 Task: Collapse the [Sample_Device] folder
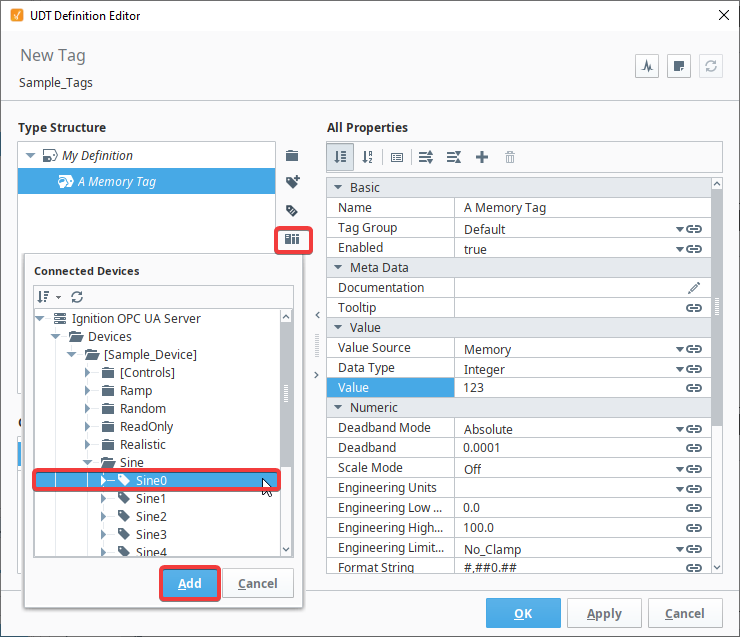click(x=72, y=354)
